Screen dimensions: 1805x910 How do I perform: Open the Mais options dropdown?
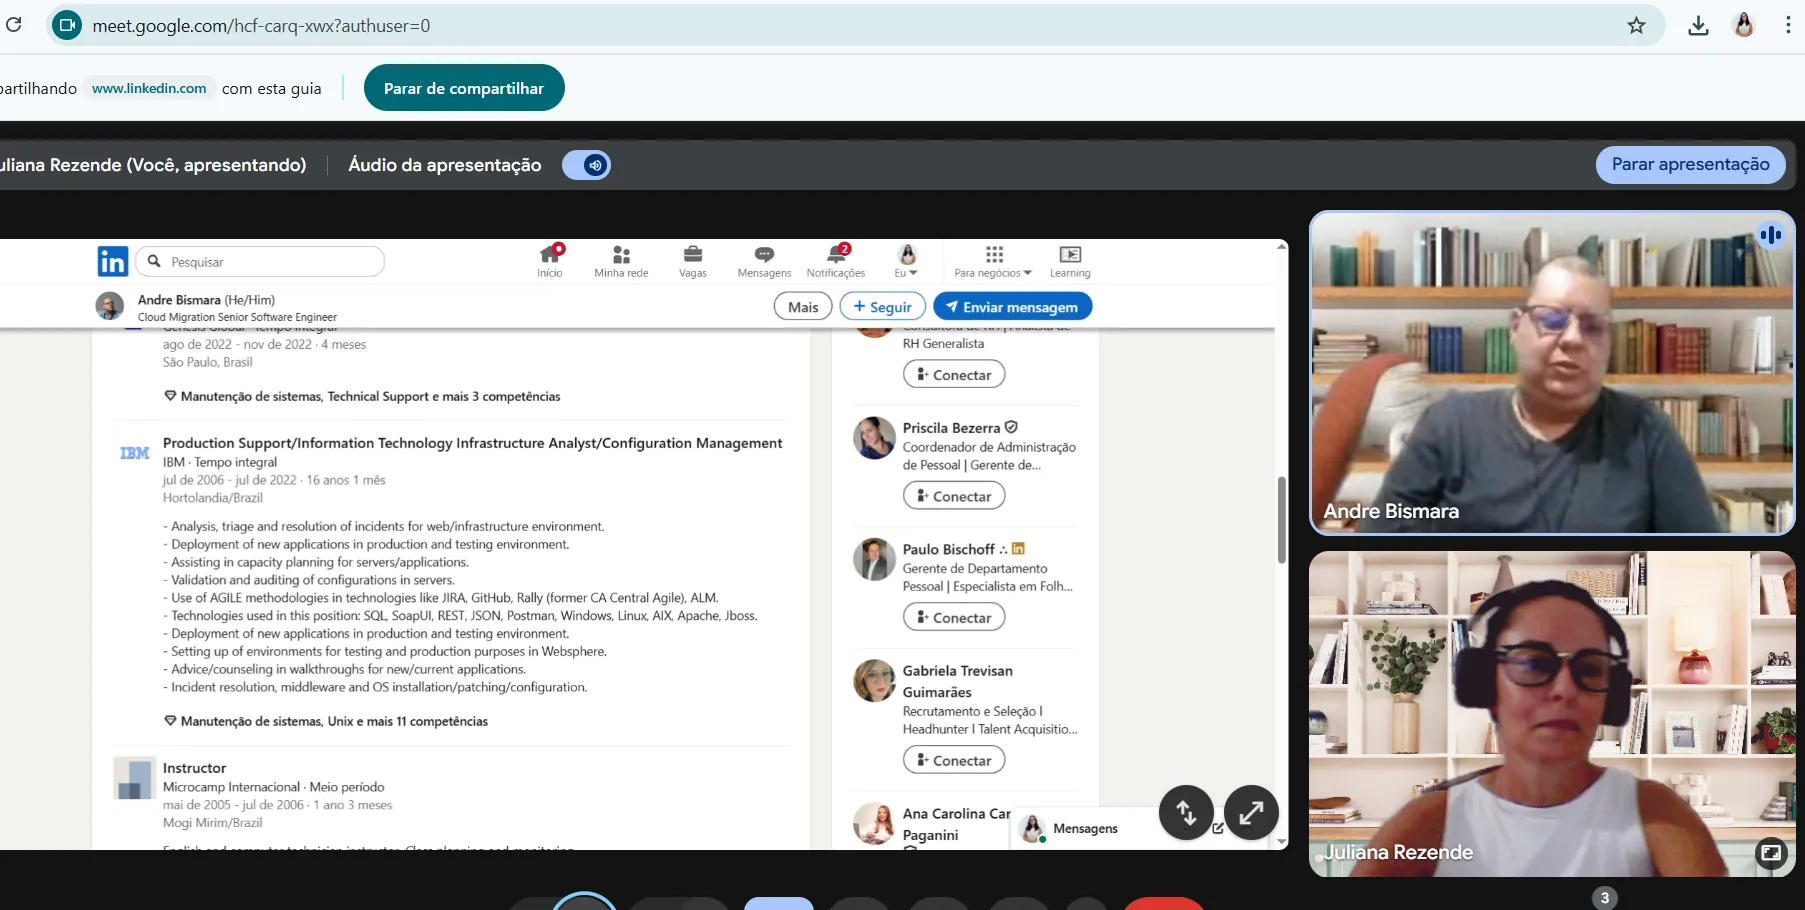coord(803,307)
